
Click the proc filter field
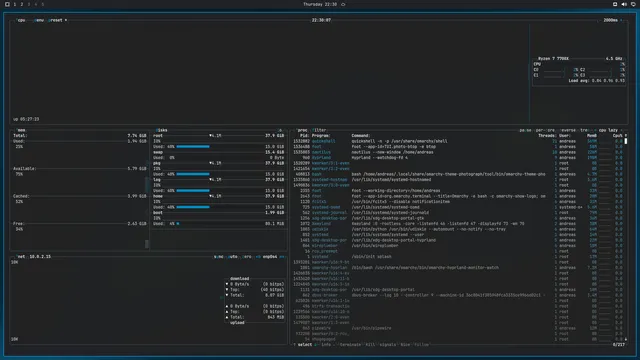point(319,130)
